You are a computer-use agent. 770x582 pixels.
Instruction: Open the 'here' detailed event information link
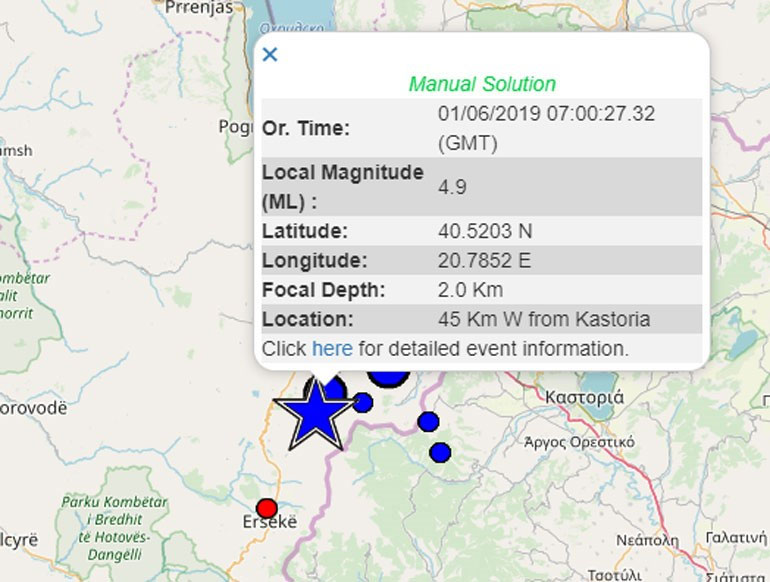(332, 349)
